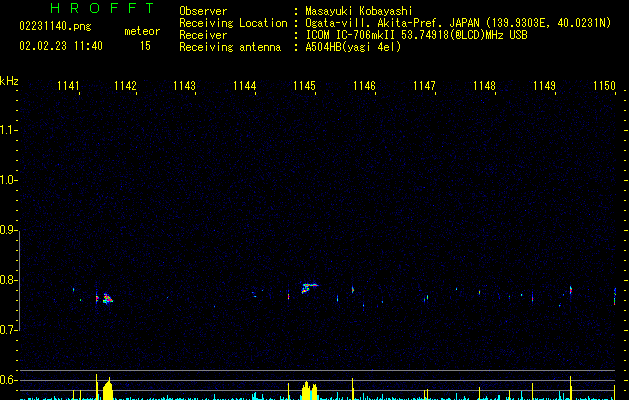Screen dimensions: 629x400
Task: Click time axis label 1144
Action: 245,86
